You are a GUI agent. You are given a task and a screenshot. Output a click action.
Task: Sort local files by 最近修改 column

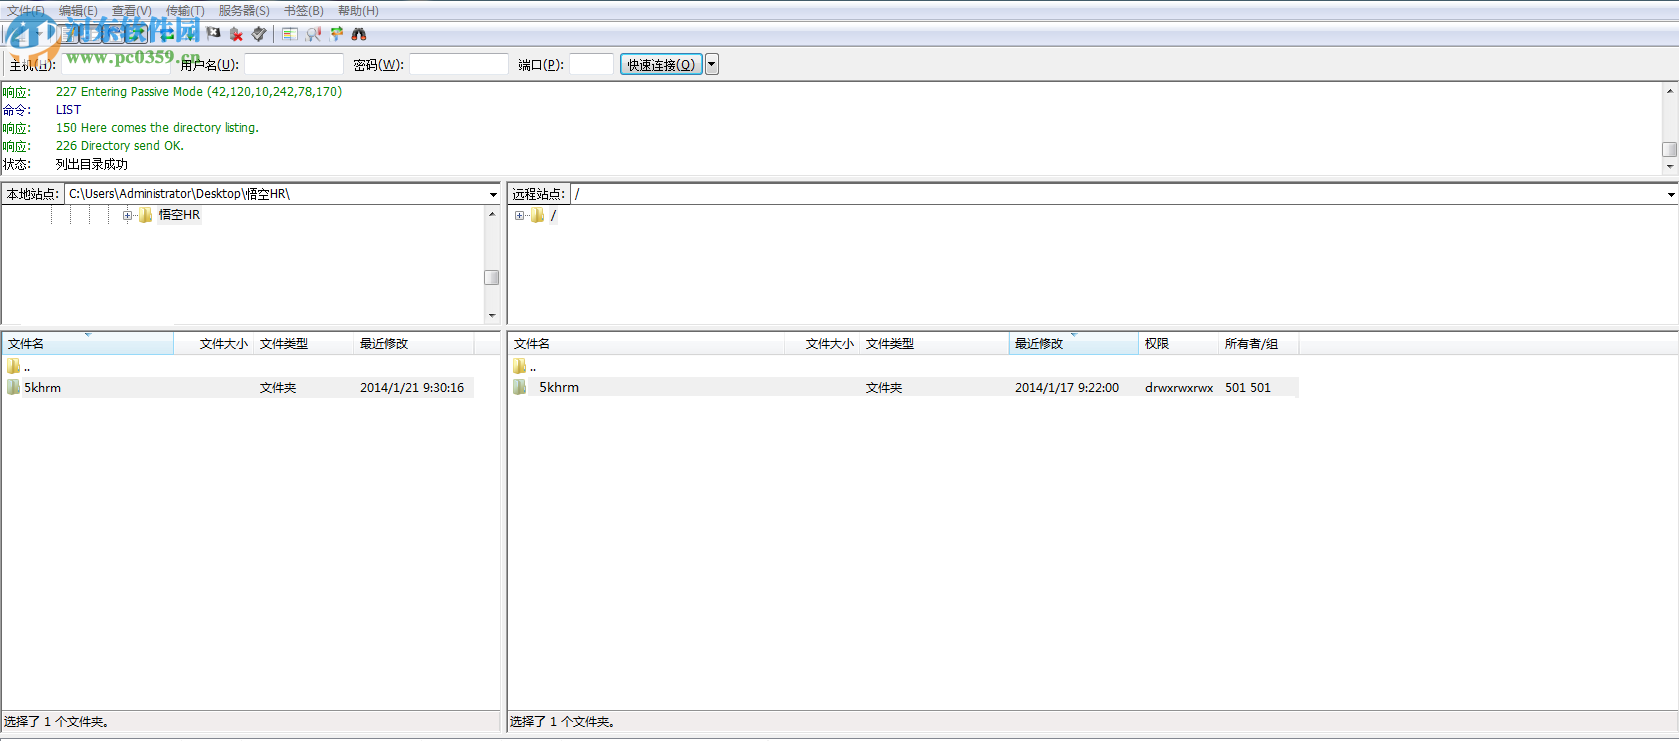[414, 343]
